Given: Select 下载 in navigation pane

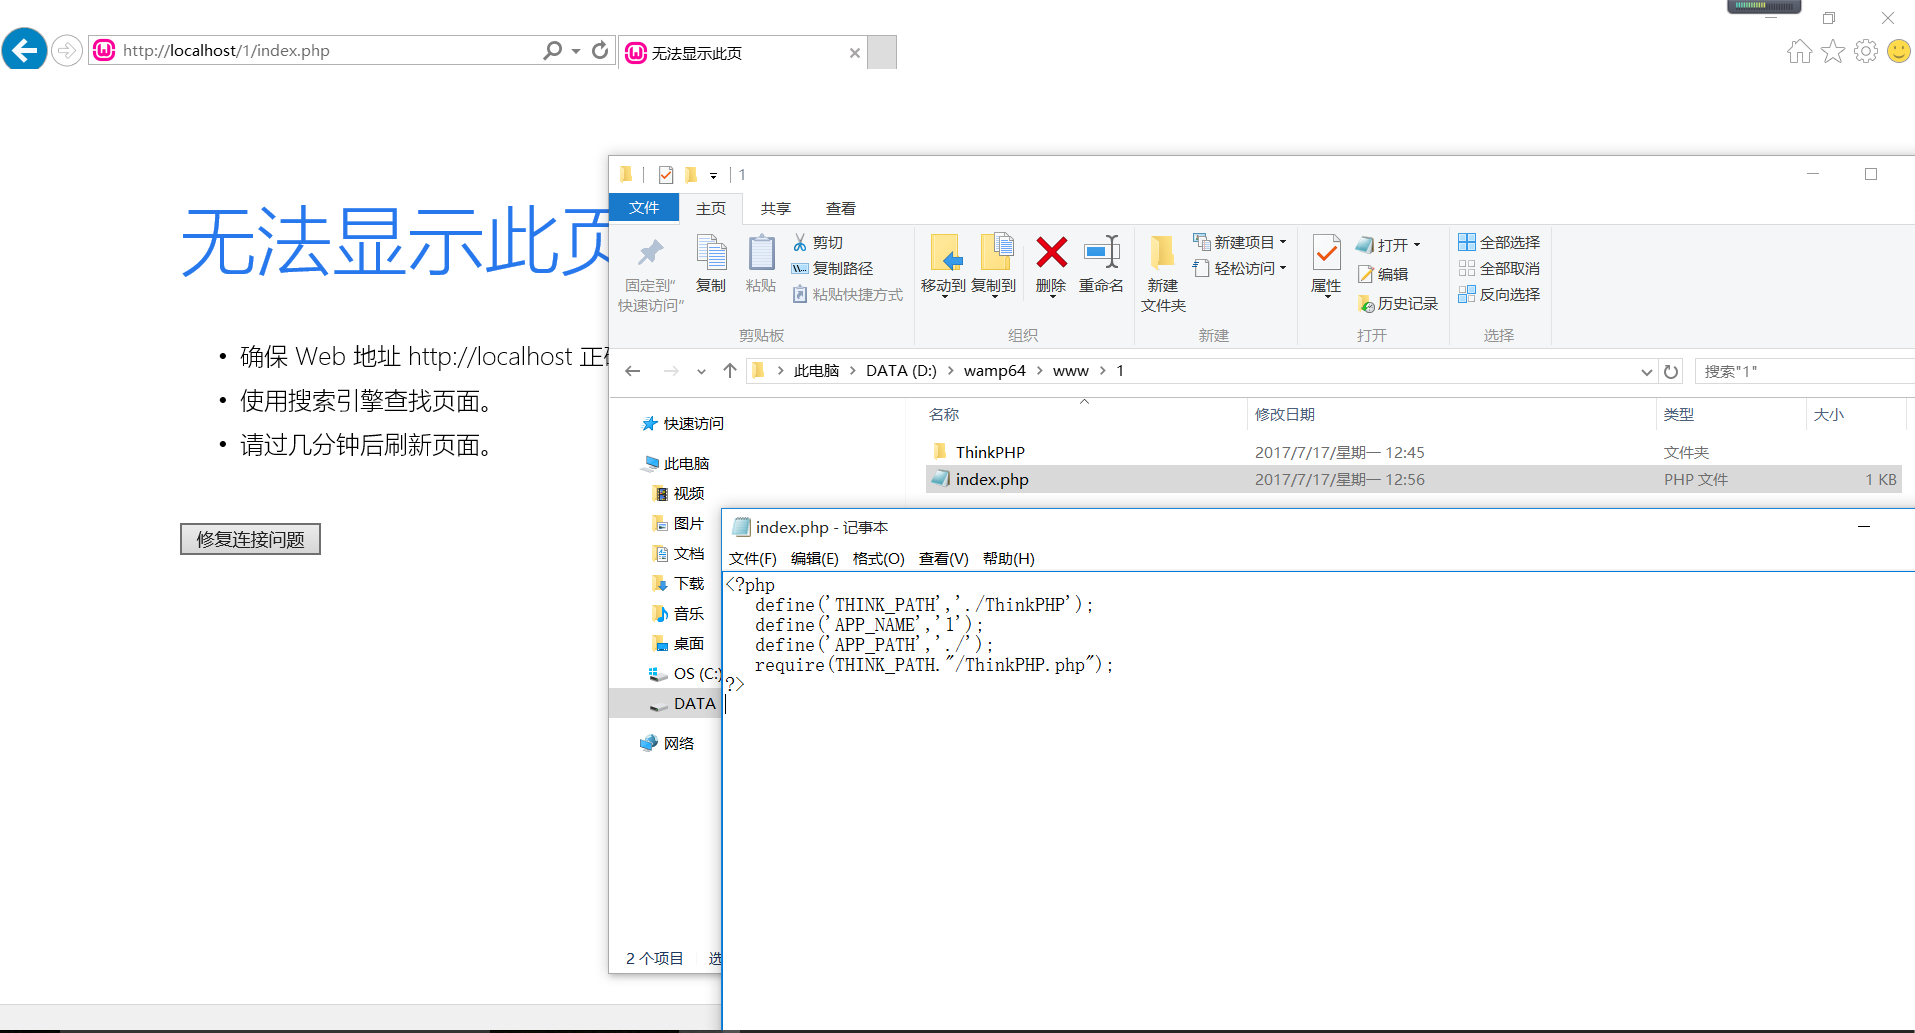Looking at the screenshot, I should (678, 584).
